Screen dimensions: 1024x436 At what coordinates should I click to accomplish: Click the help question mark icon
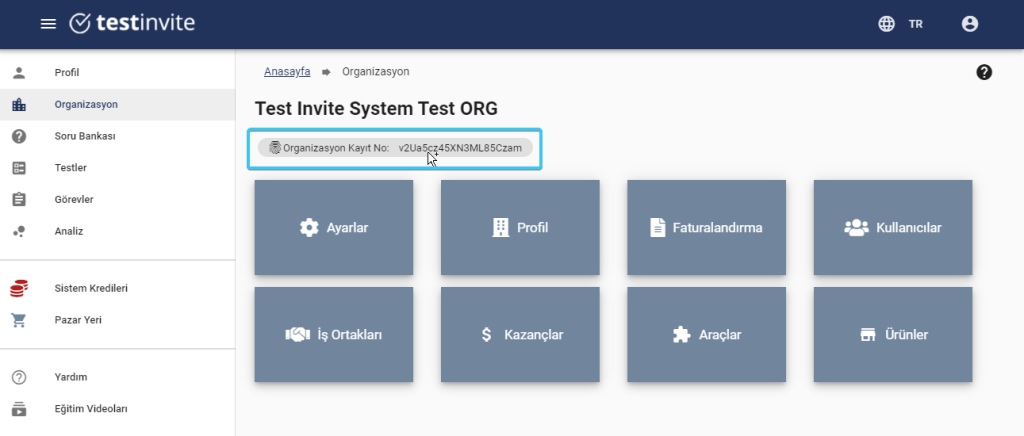coord(984,72)
